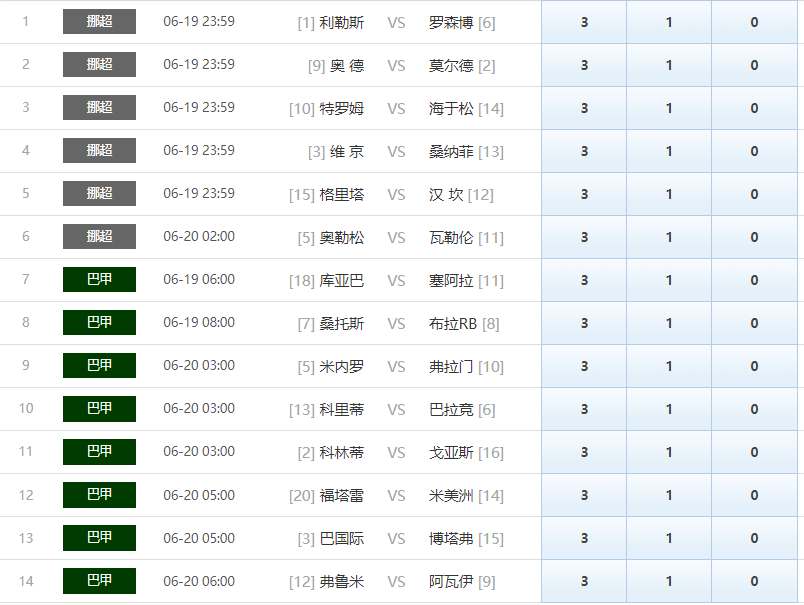Viewport: 804px width, 605px height.
Task: Click the 挪超 league tag in row 1
Action: pyautogui.click(x=99, y=22)
